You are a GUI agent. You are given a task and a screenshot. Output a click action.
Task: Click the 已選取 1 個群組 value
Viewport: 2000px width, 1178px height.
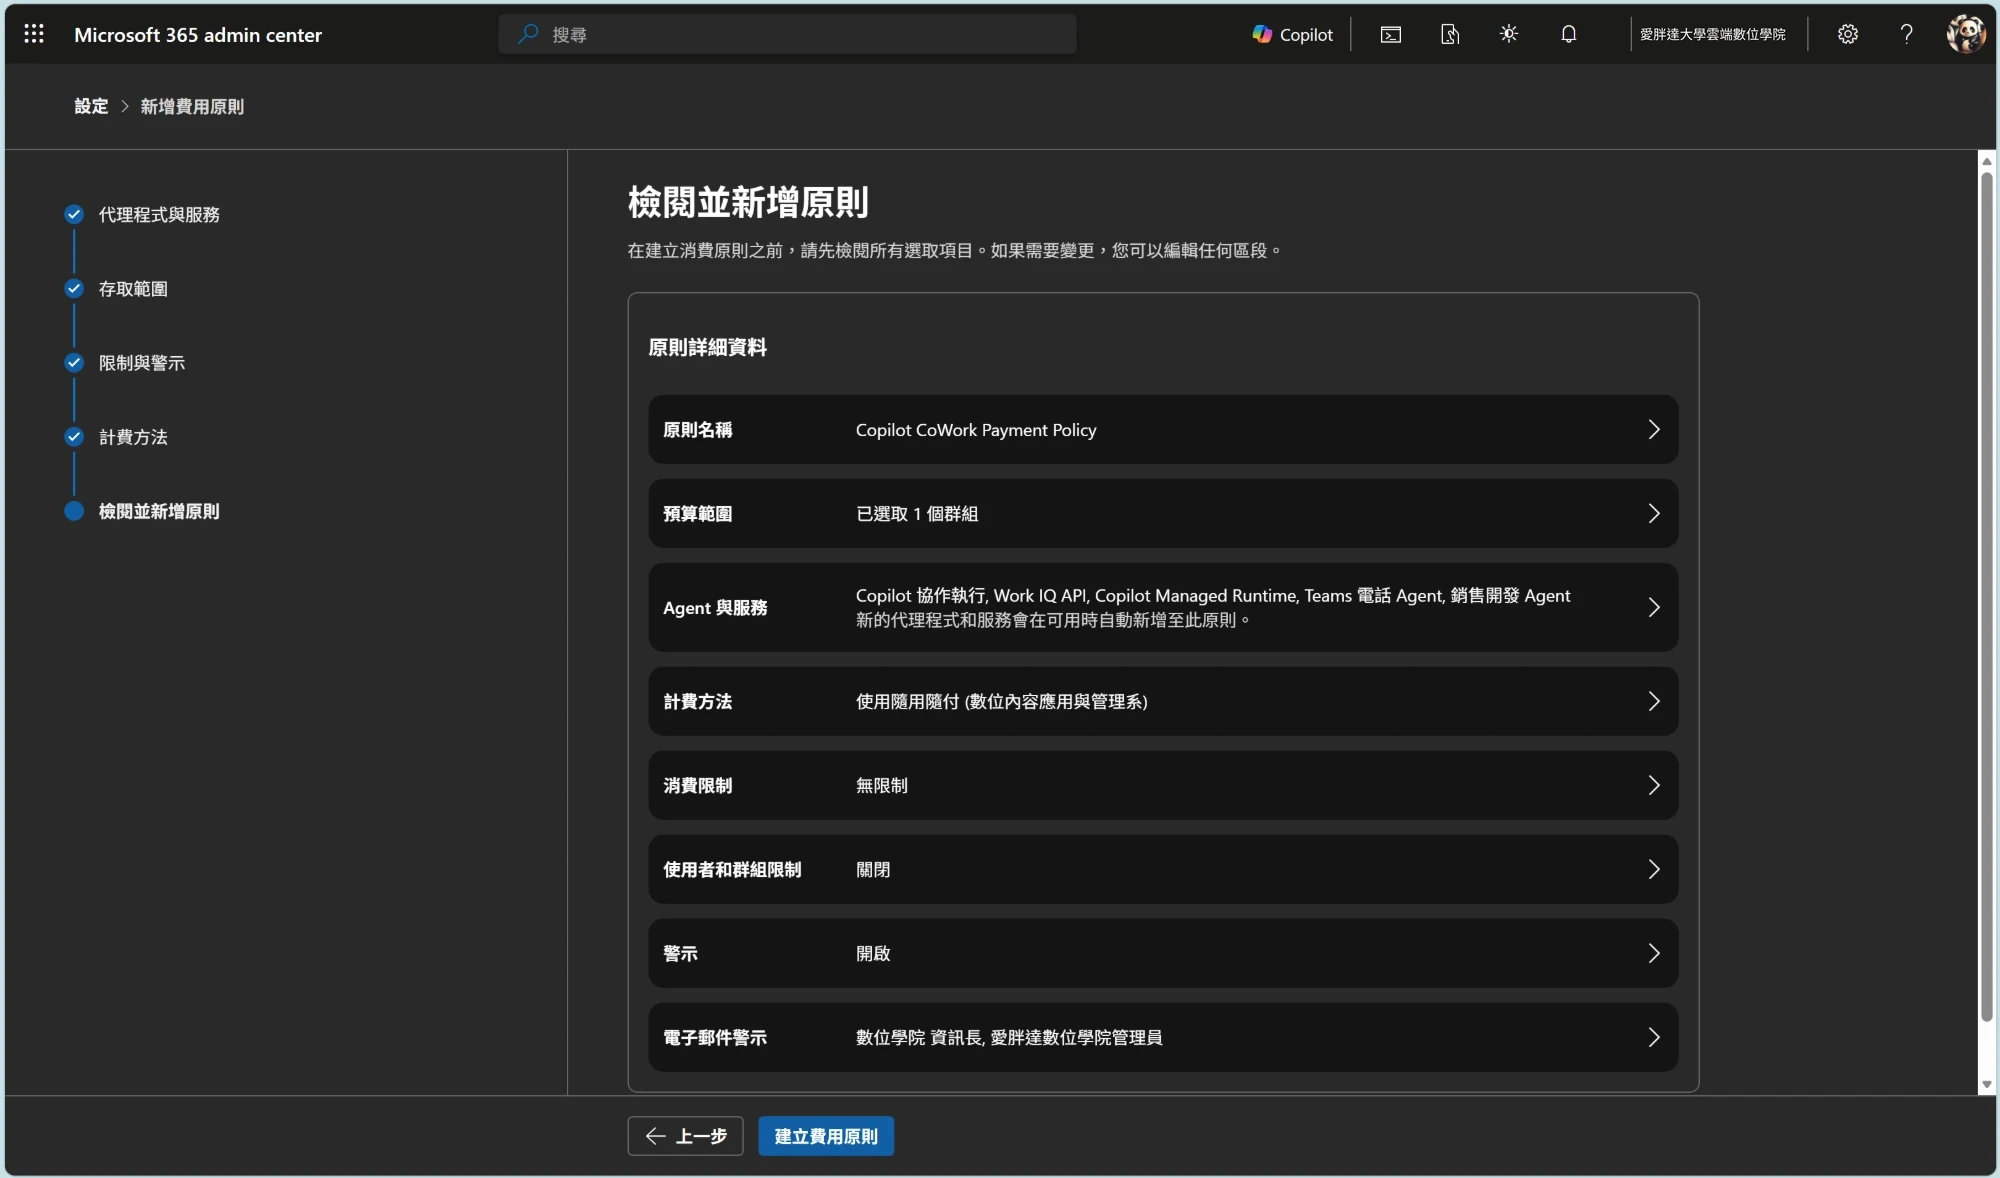click(x=917, y=513)
